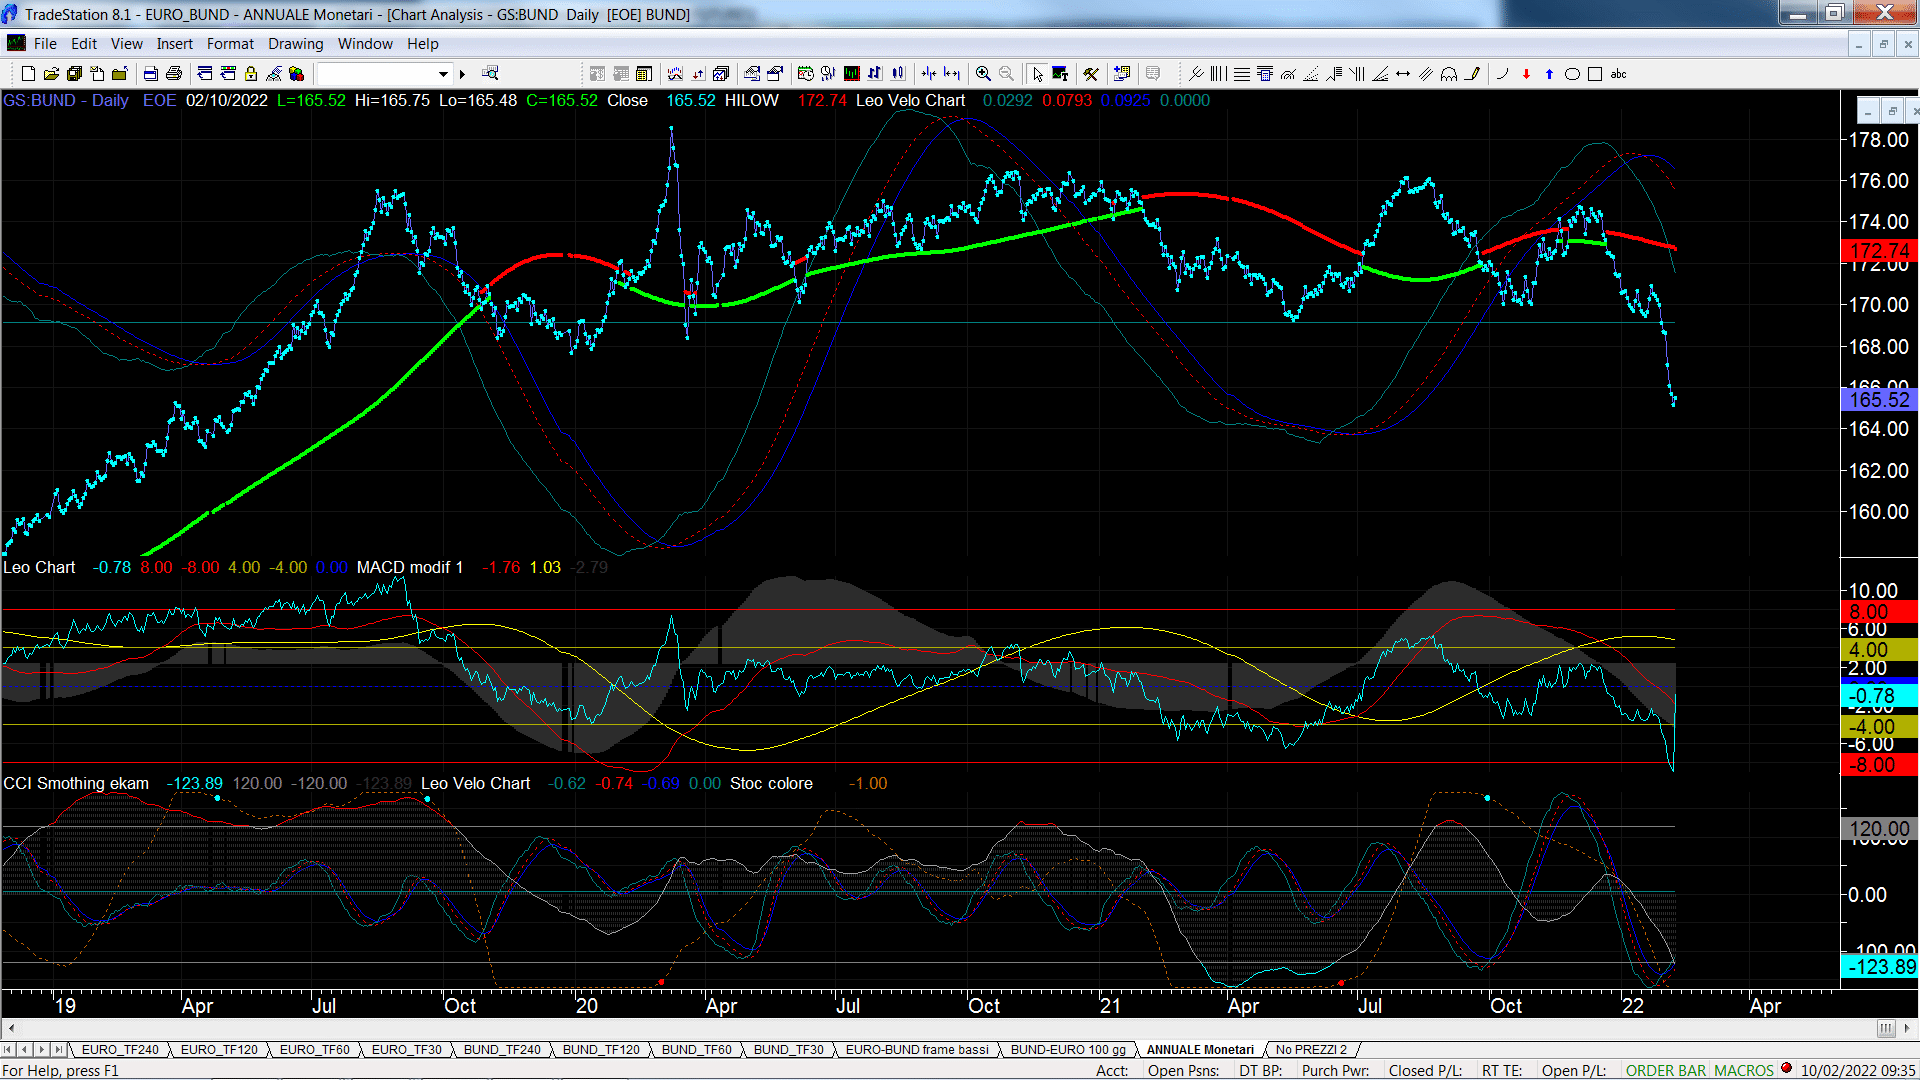
Task: Switch to the No PREZZI 2 tab
Action: (x=1311, y=1050)
